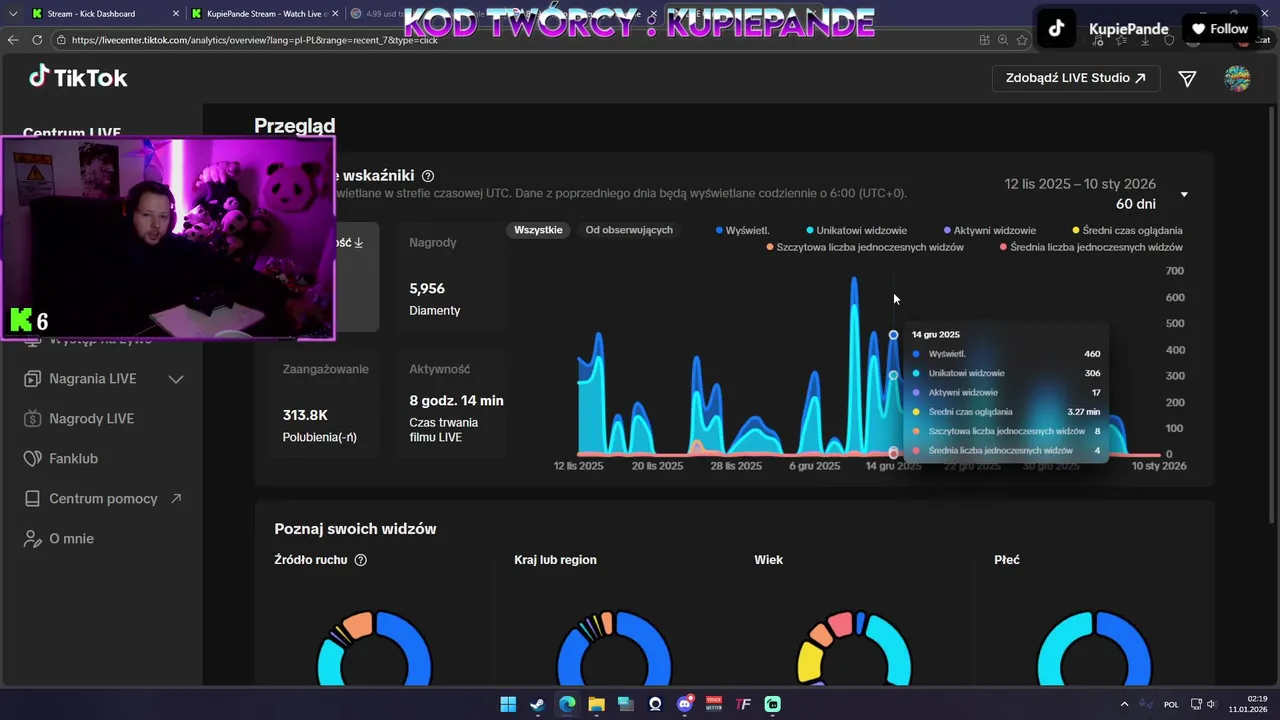Open File Explorer from the taskbar
The height and width of the screenshot is (720, 1280).
pos(596,704)
